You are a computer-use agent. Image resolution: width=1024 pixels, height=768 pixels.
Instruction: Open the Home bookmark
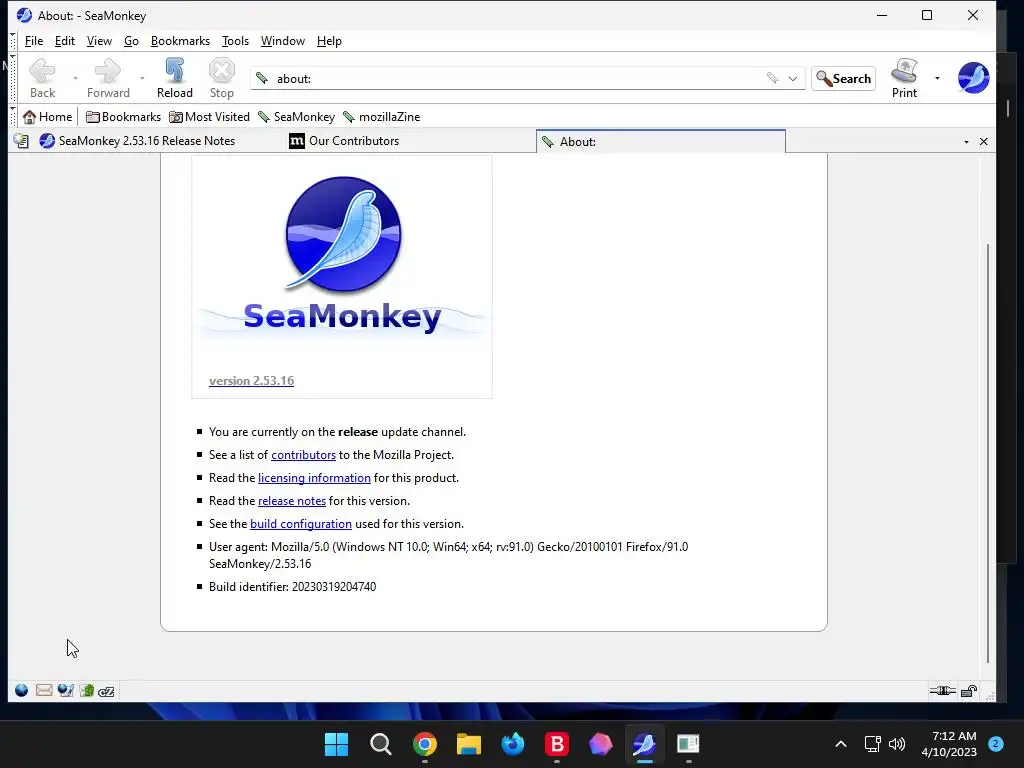[x=47, y=117]
